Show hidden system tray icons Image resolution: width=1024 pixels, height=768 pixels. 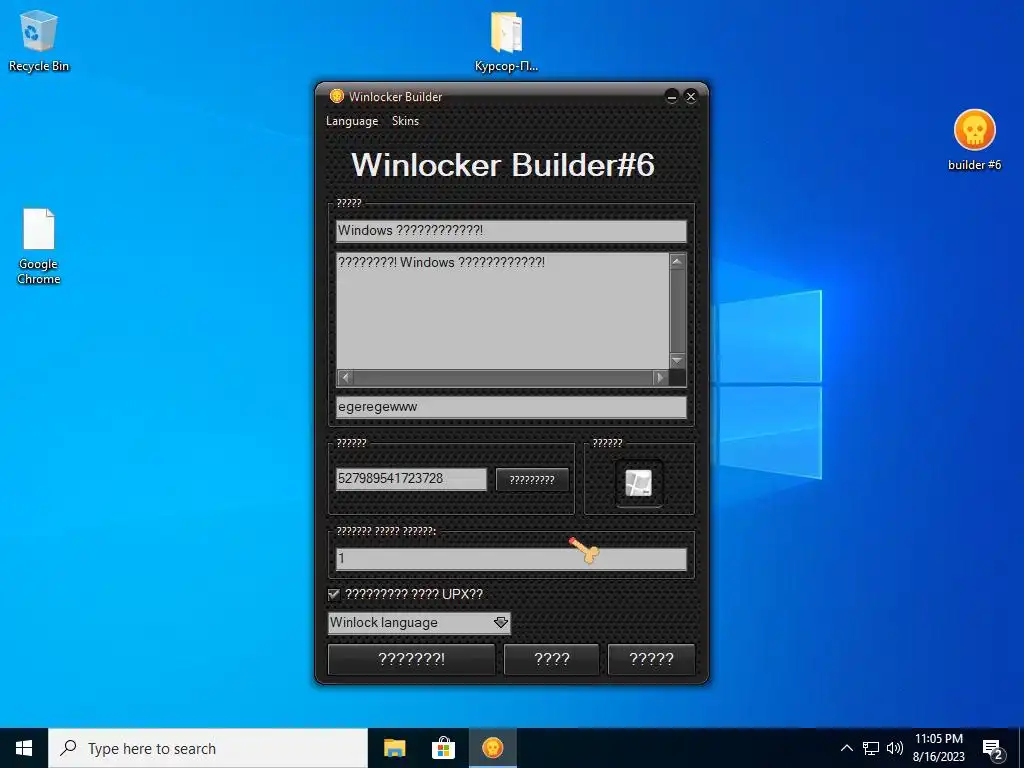[x=846, y=748]
